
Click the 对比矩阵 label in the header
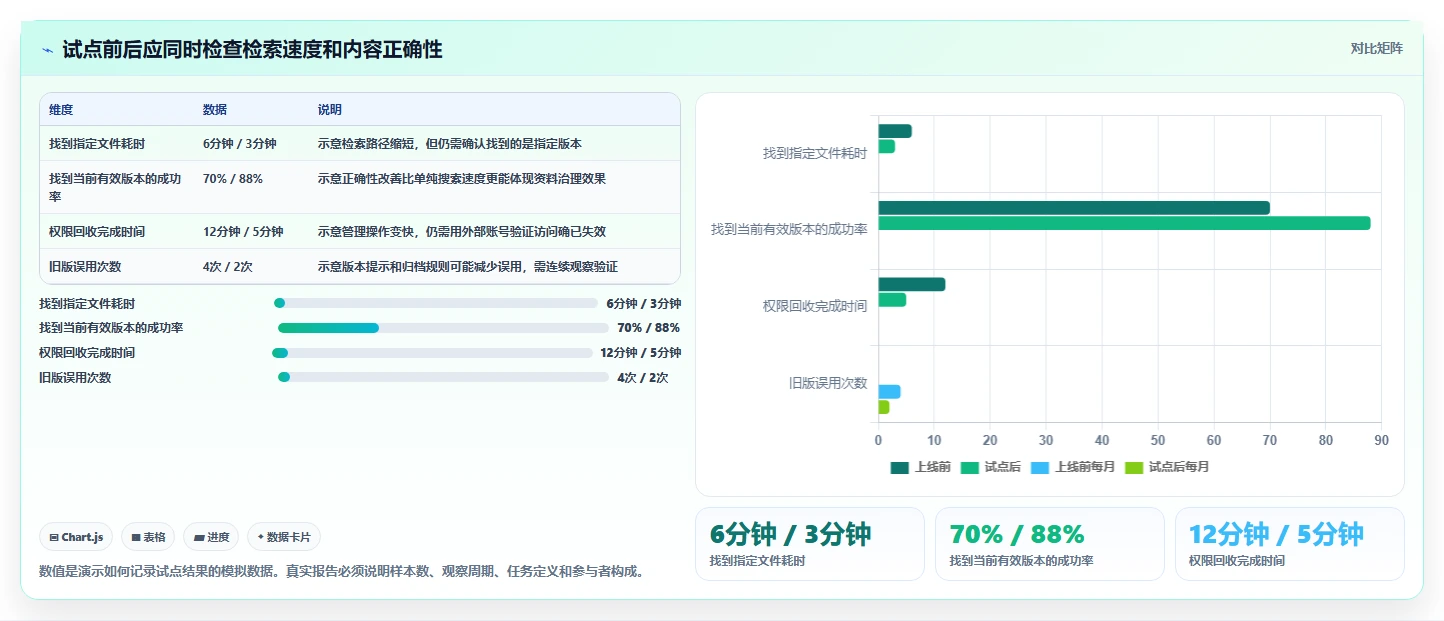[1376, 49]
